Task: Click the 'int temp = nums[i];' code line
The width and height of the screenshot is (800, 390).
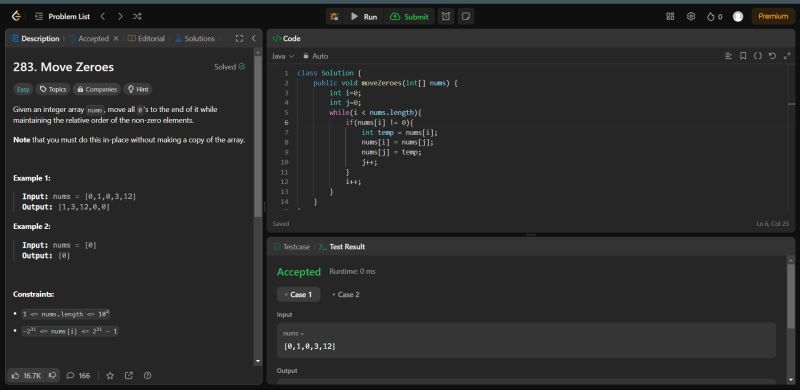Action: click(399, 133)
